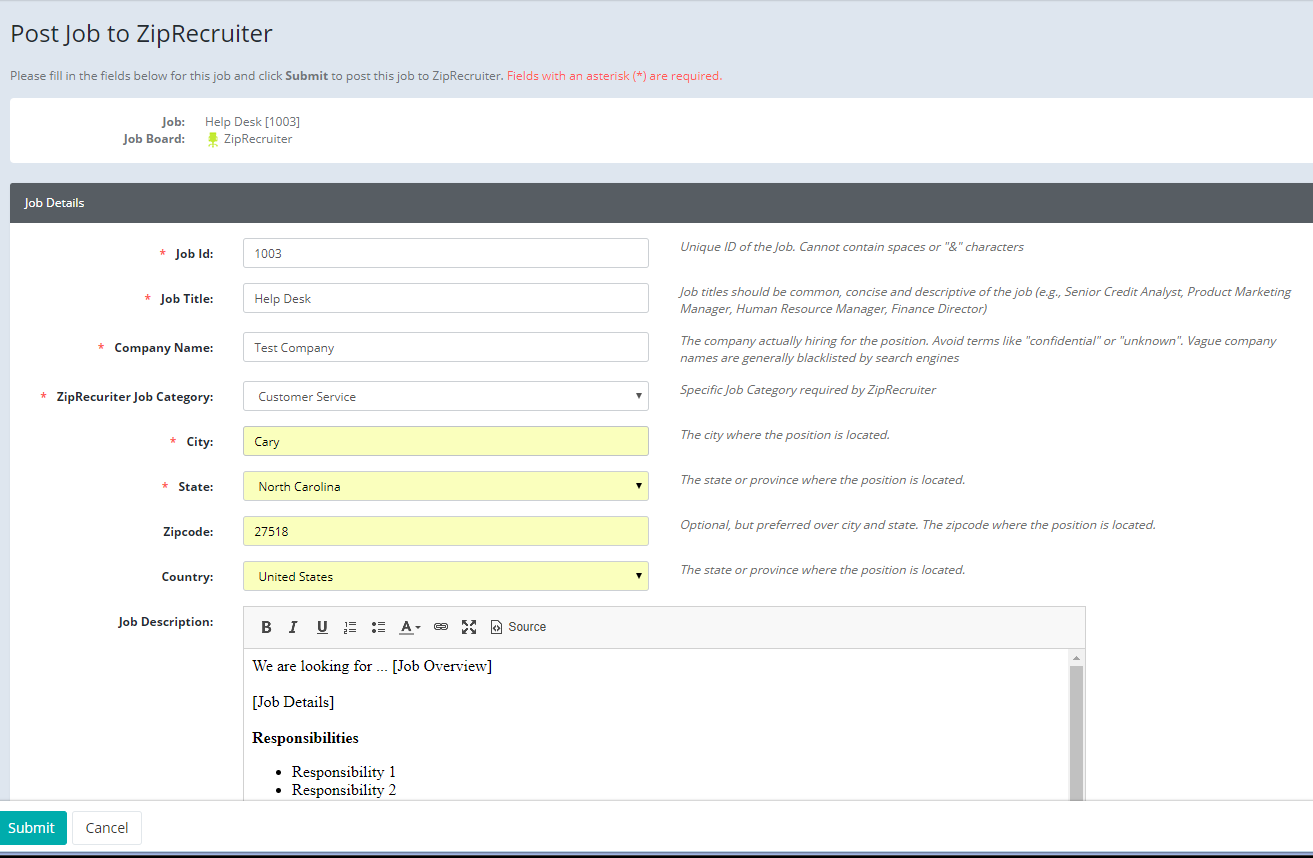Focus the Job Title text field
Viewport: 1313px width, 858px height.
click(445, 298)
